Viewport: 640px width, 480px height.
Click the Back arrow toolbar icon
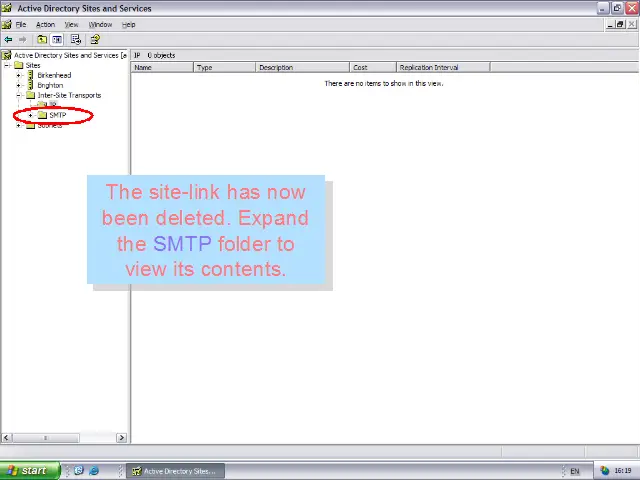[8, 40]
